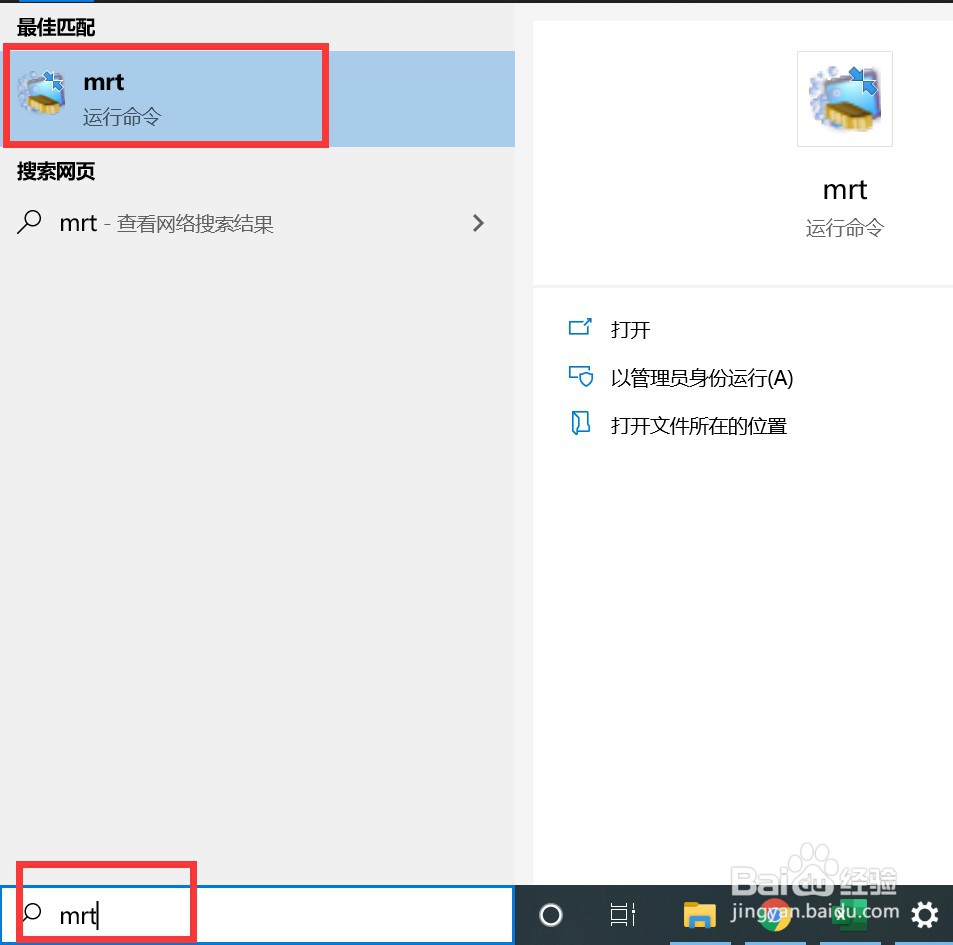Click the folder location icon beside 打开文件所在的位置
Screen dimensions: 953x945
pos(581,424)
